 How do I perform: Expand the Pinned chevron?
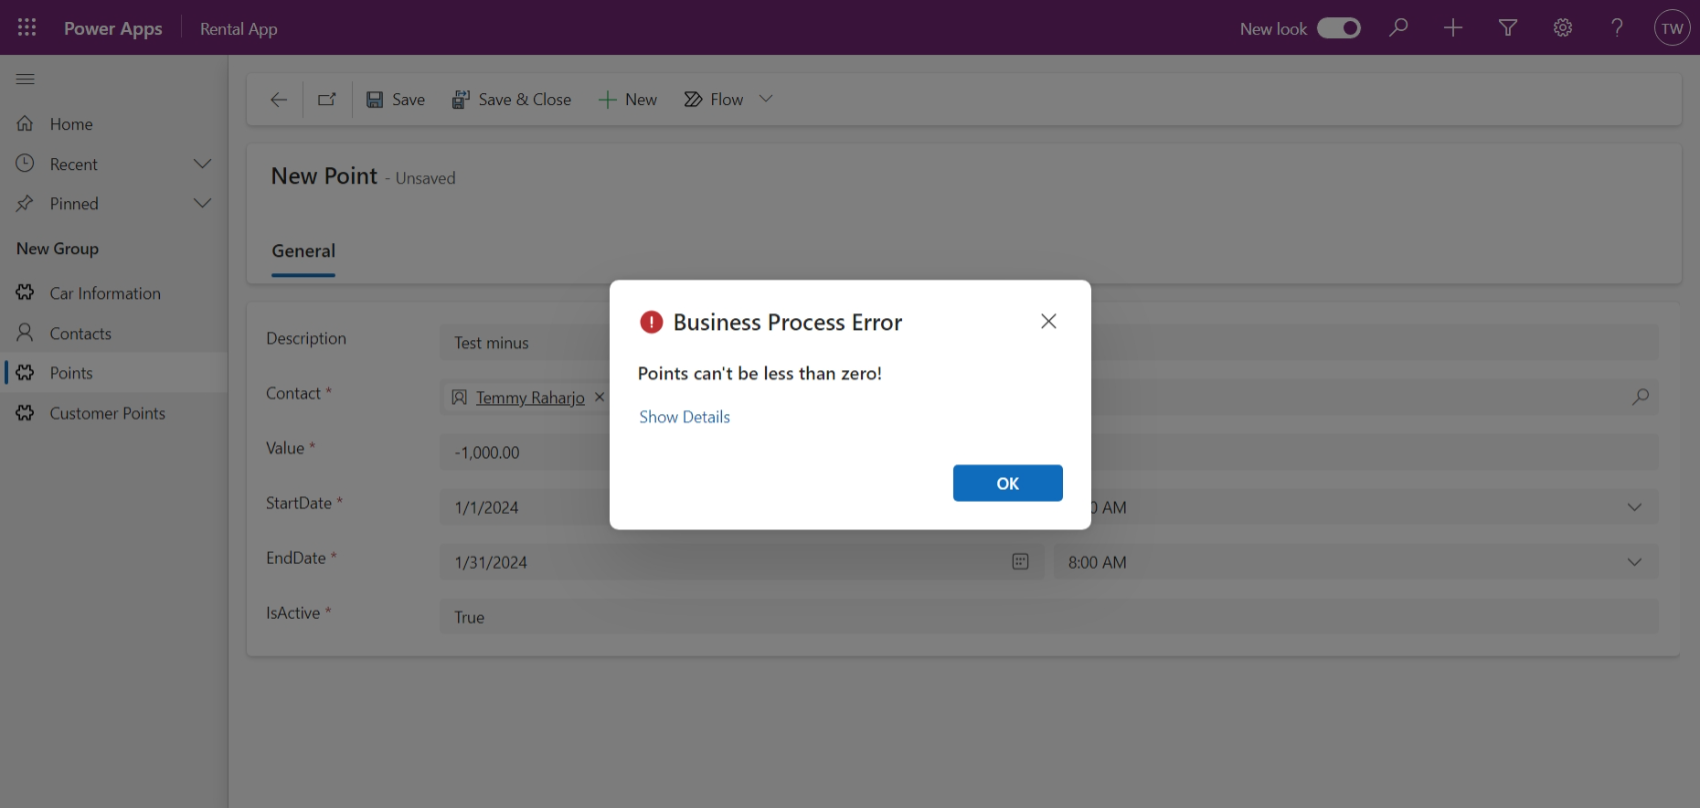203,203
